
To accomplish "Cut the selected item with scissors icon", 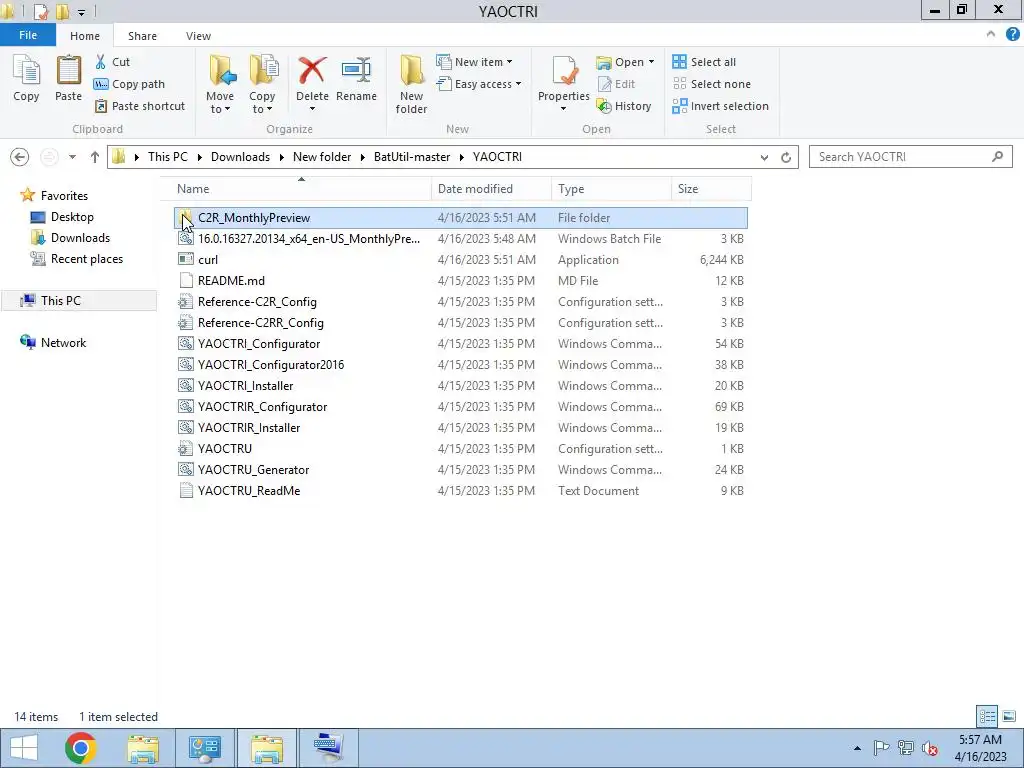I will click(x=112, y=62).
